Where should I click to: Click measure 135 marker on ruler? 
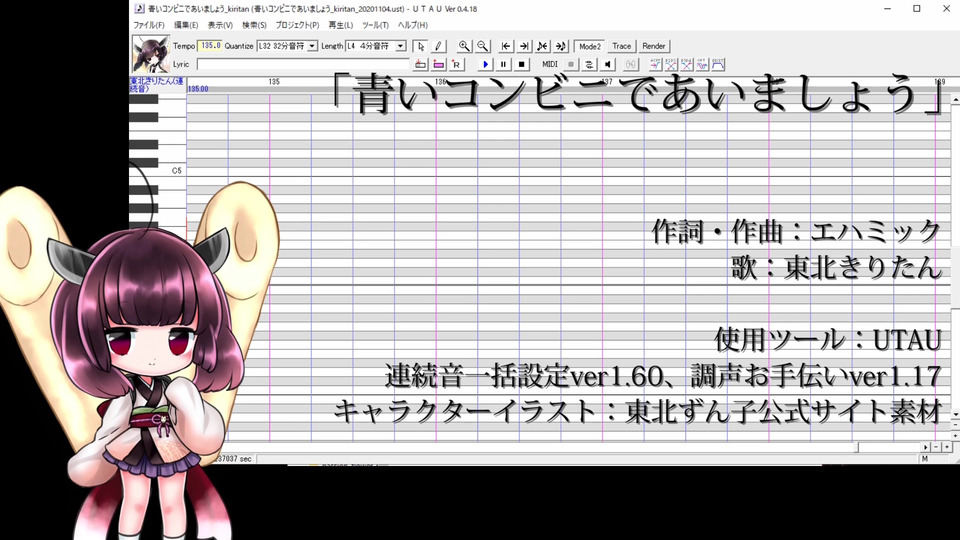point(274,81)
